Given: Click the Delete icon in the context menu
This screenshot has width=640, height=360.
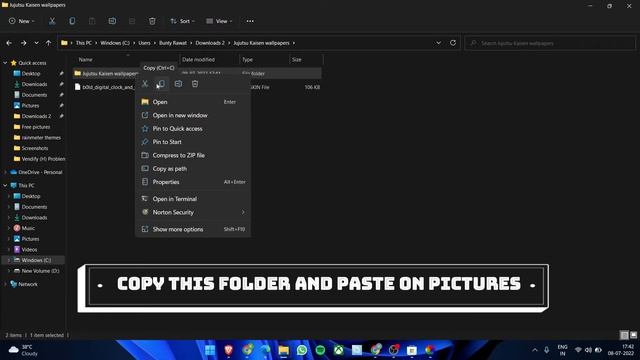Looking at the screenshot, I should [195, 84].
